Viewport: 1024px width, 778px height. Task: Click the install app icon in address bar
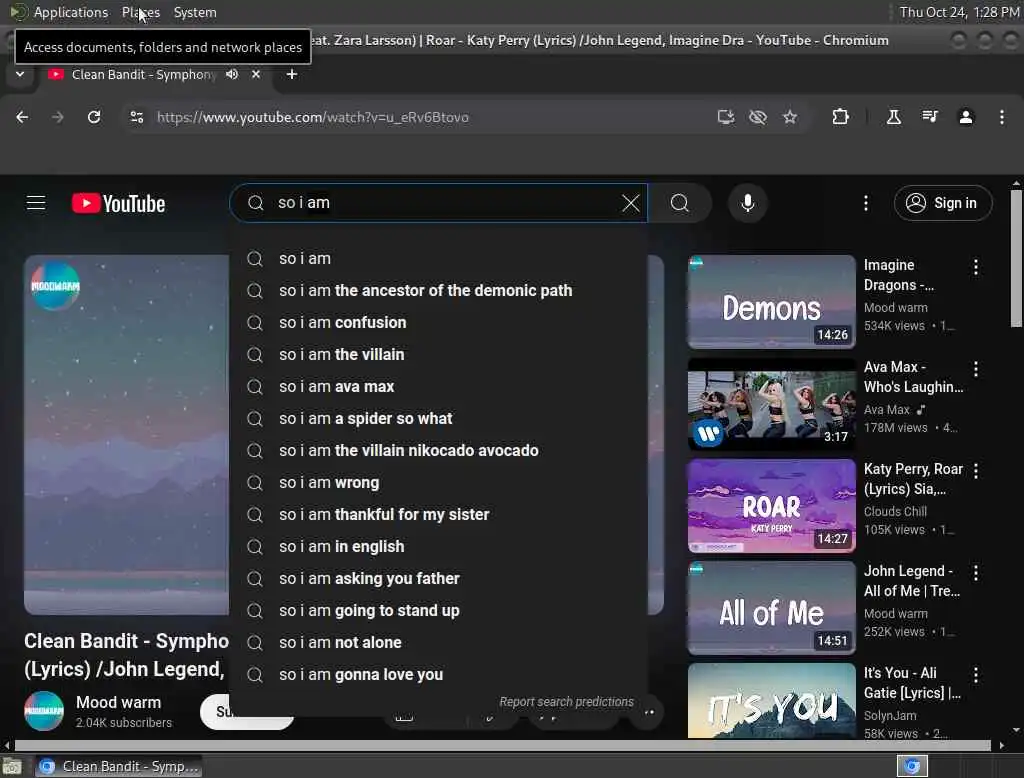point(726,117)
